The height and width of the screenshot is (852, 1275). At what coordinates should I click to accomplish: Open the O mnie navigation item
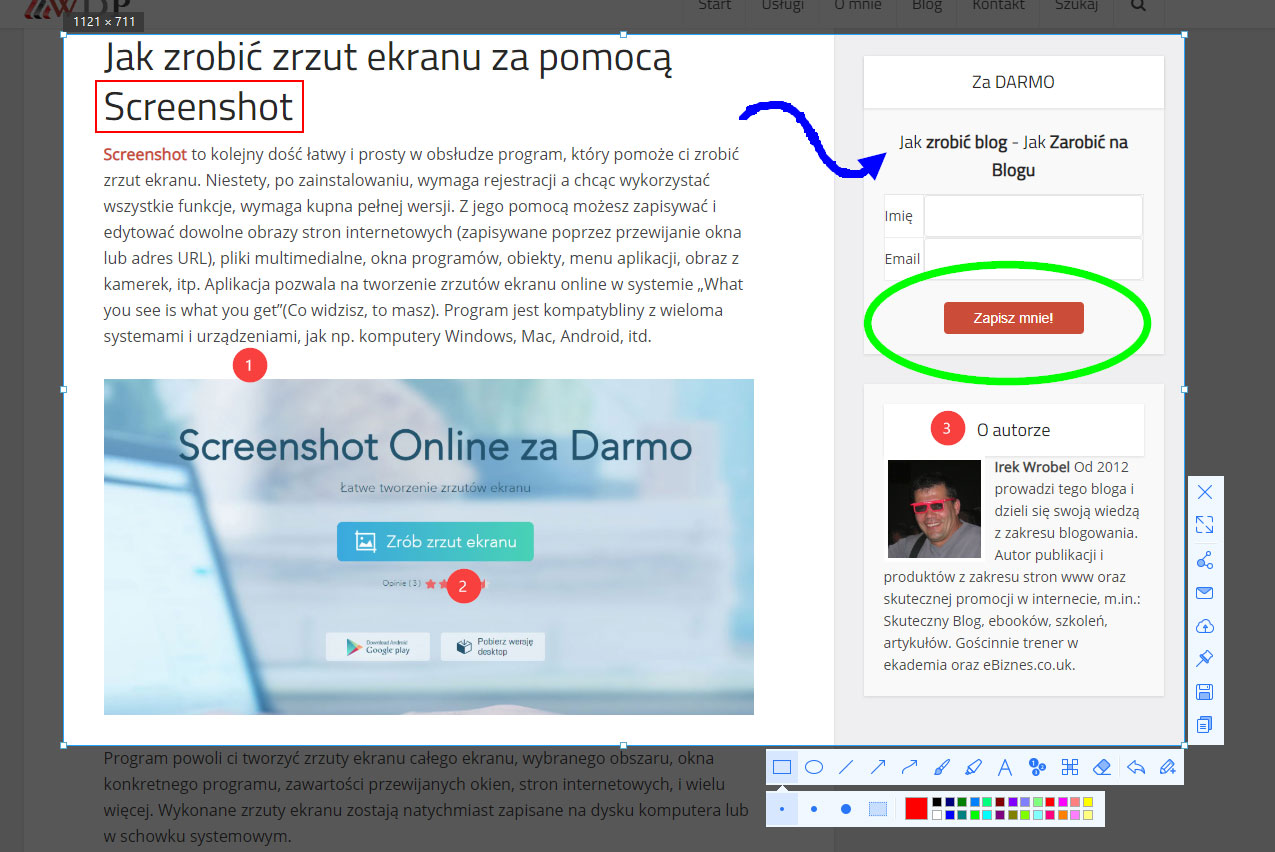point(858,5)
